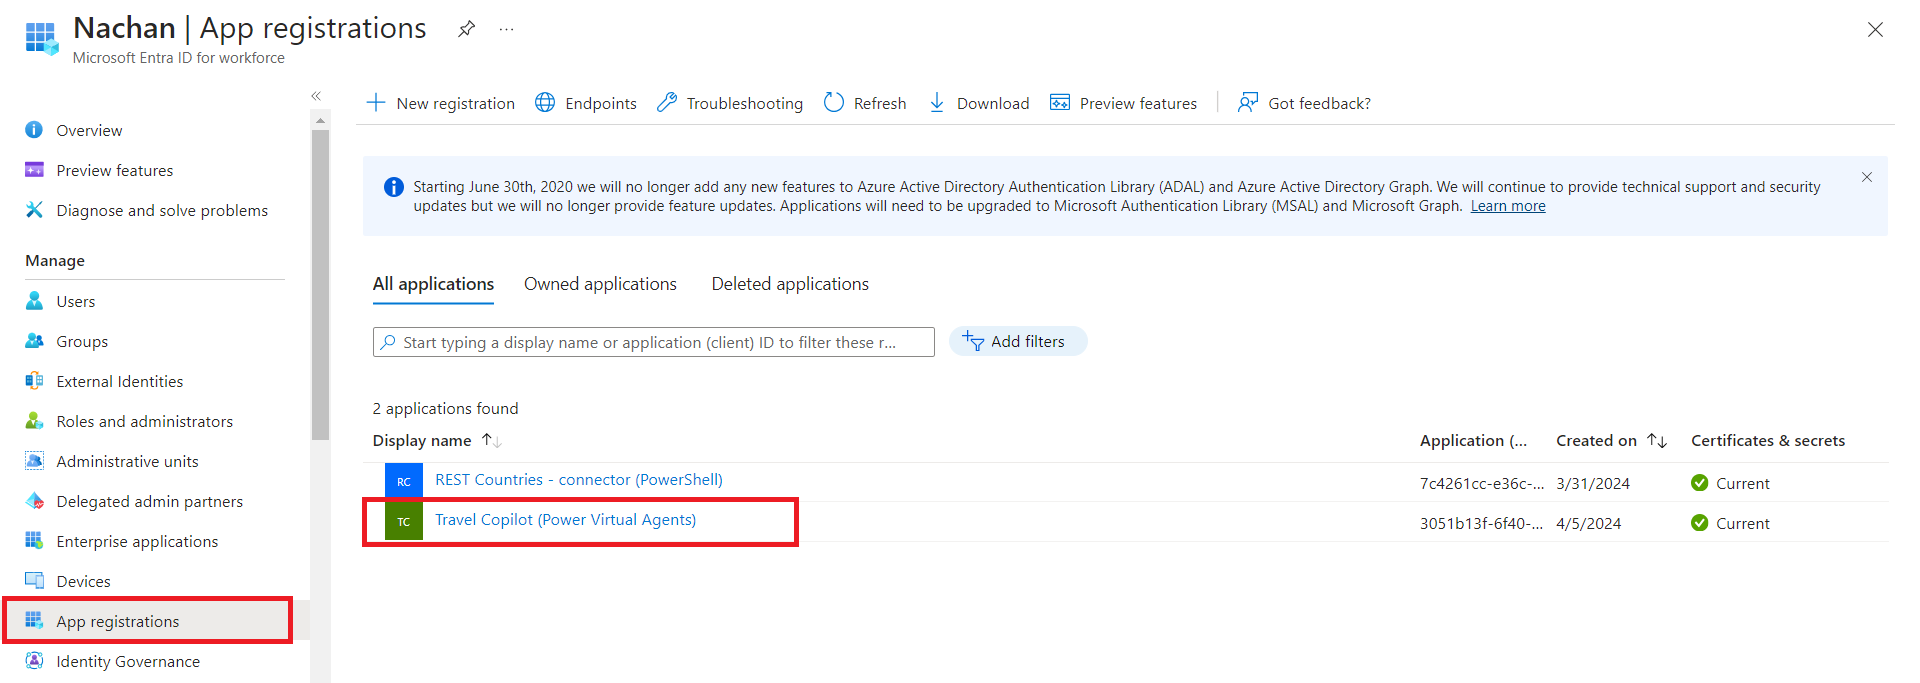Click the Add filters button

(1017, 342)
